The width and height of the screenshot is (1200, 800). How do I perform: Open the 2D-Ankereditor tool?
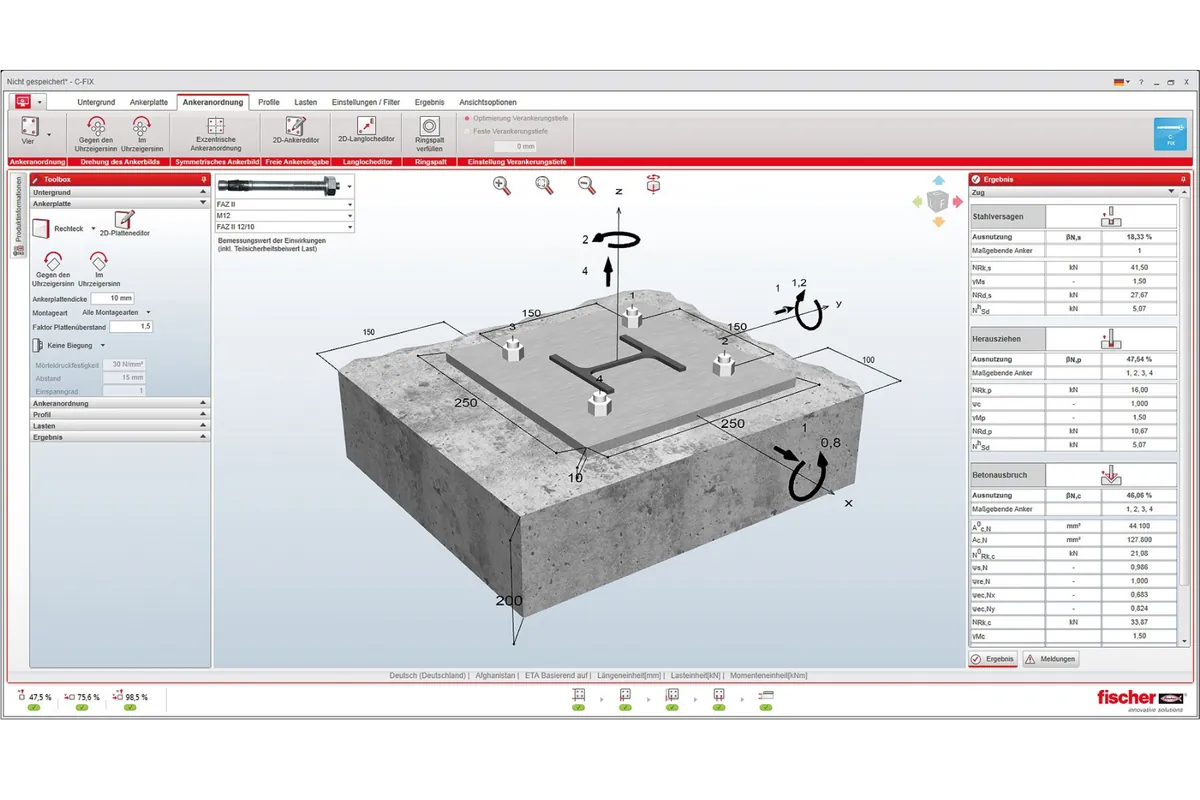(295, 130)
